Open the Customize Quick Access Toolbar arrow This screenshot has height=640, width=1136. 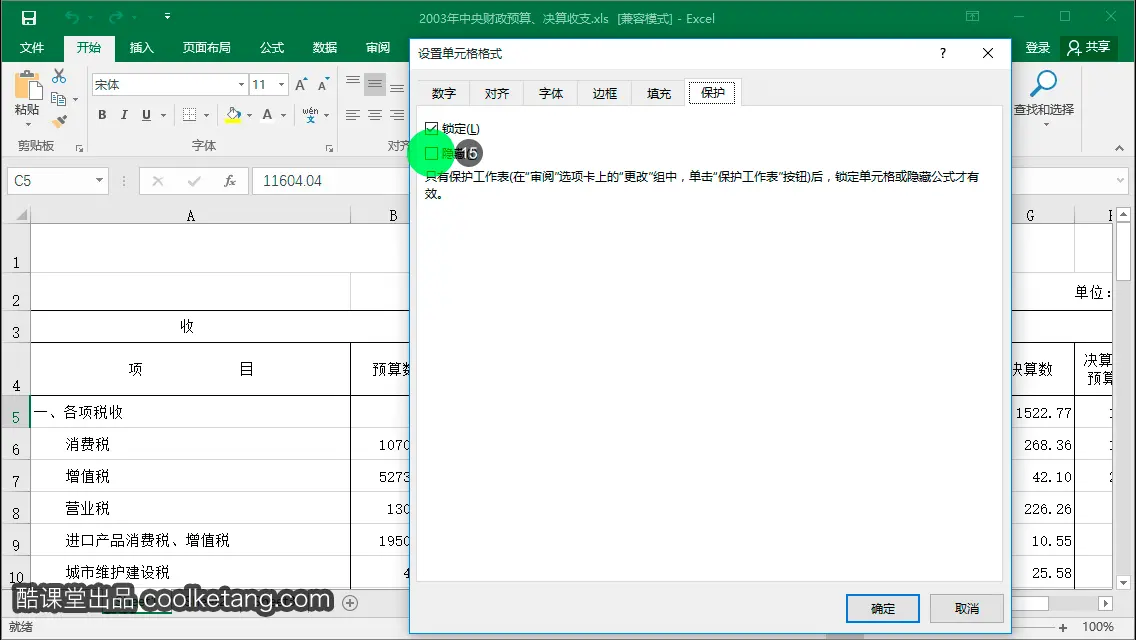click(167, 16)
